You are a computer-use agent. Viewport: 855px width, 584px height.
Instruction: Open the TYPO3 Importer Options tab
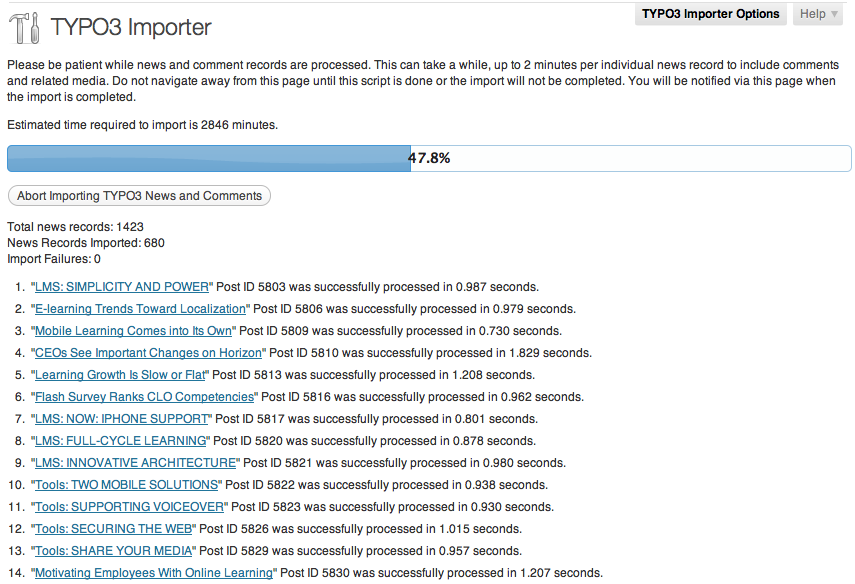710,14
